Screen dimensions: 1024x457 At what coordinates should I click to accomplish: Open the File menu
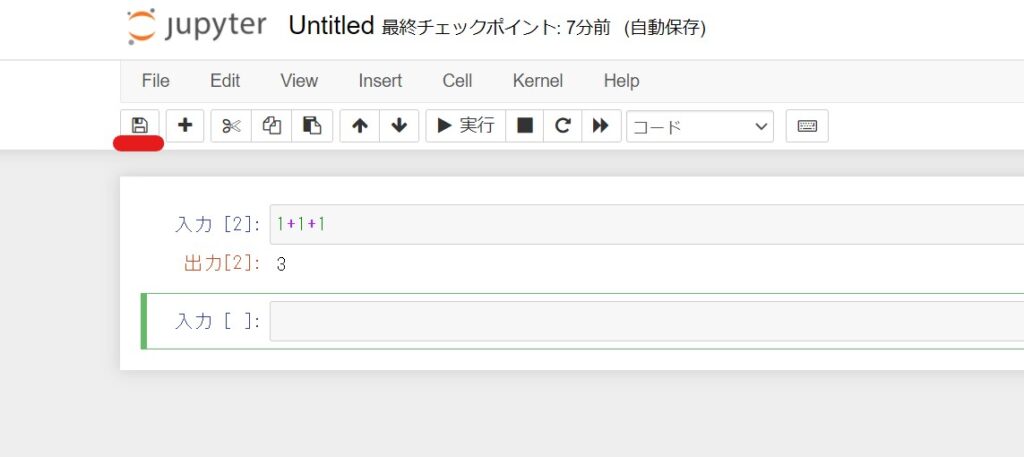(155, 81)
